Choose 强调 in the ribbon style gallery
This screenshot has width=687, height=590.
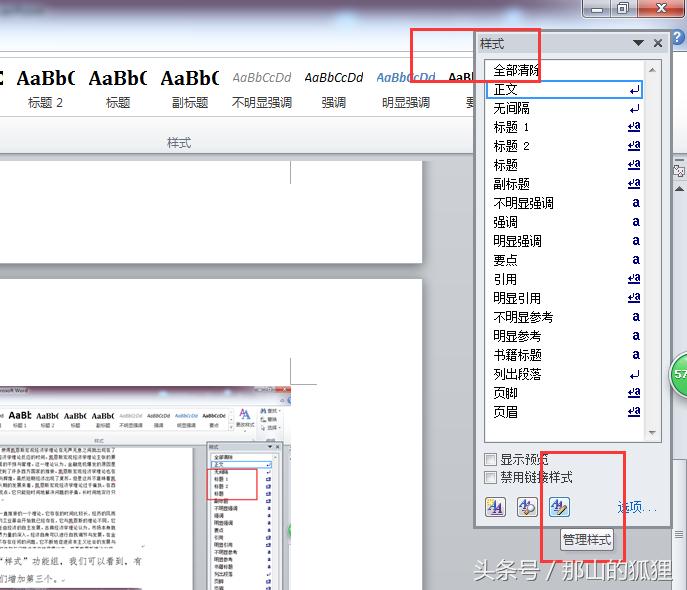334,89
